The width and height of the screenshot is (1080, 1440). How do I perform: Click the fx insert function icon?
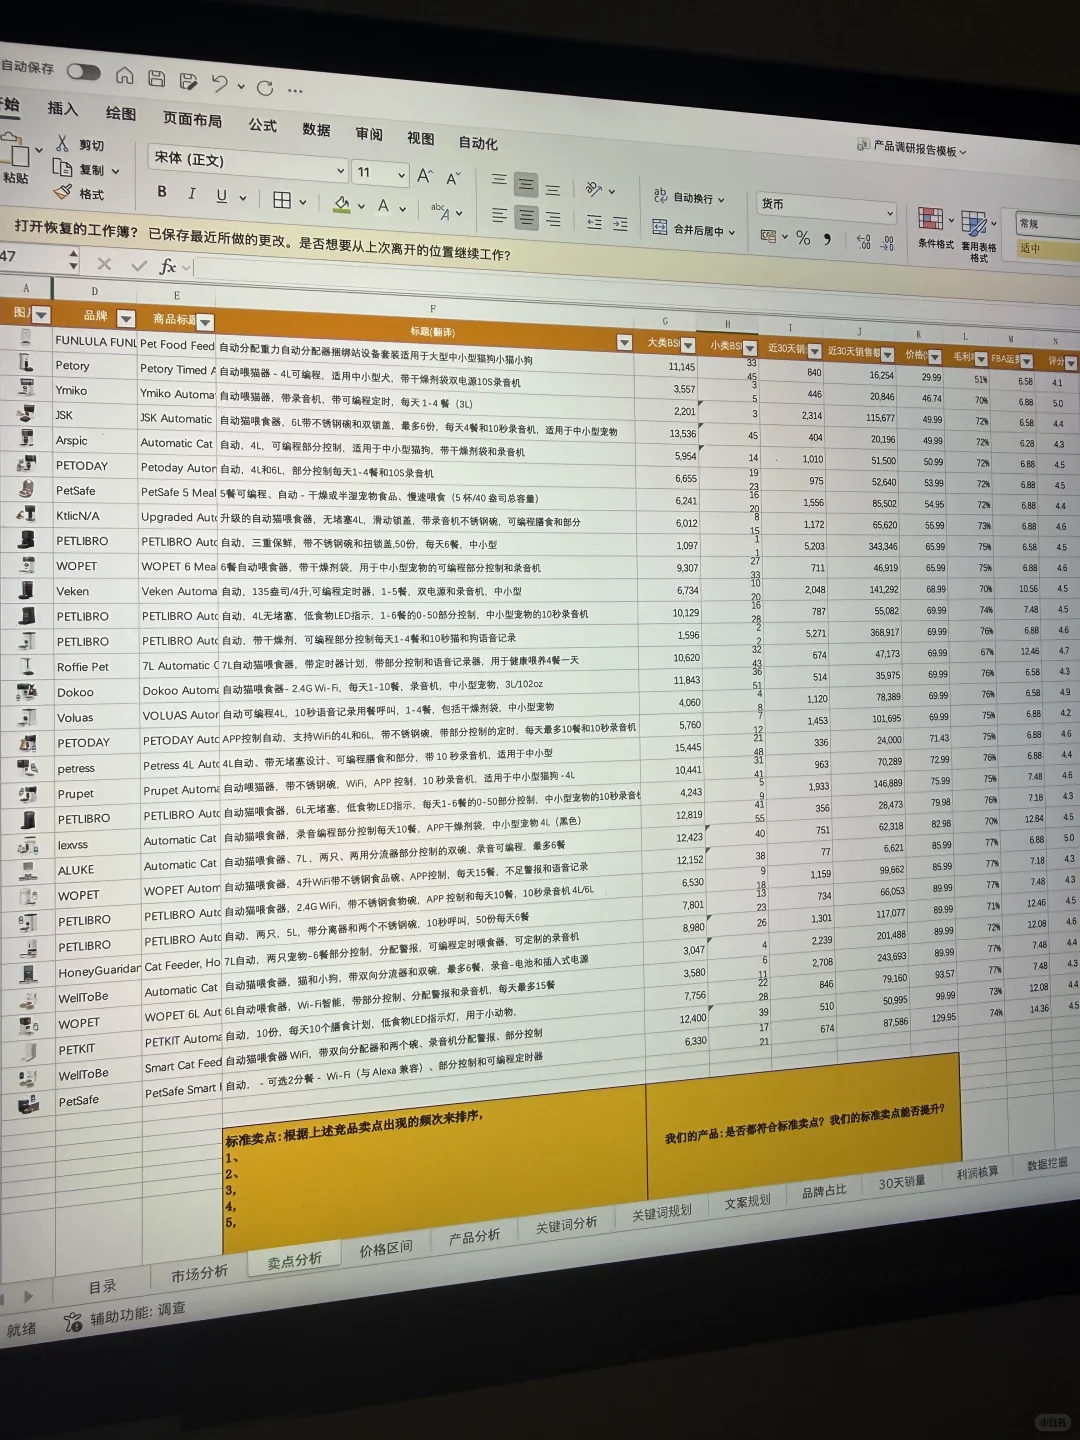pos(168,266)
